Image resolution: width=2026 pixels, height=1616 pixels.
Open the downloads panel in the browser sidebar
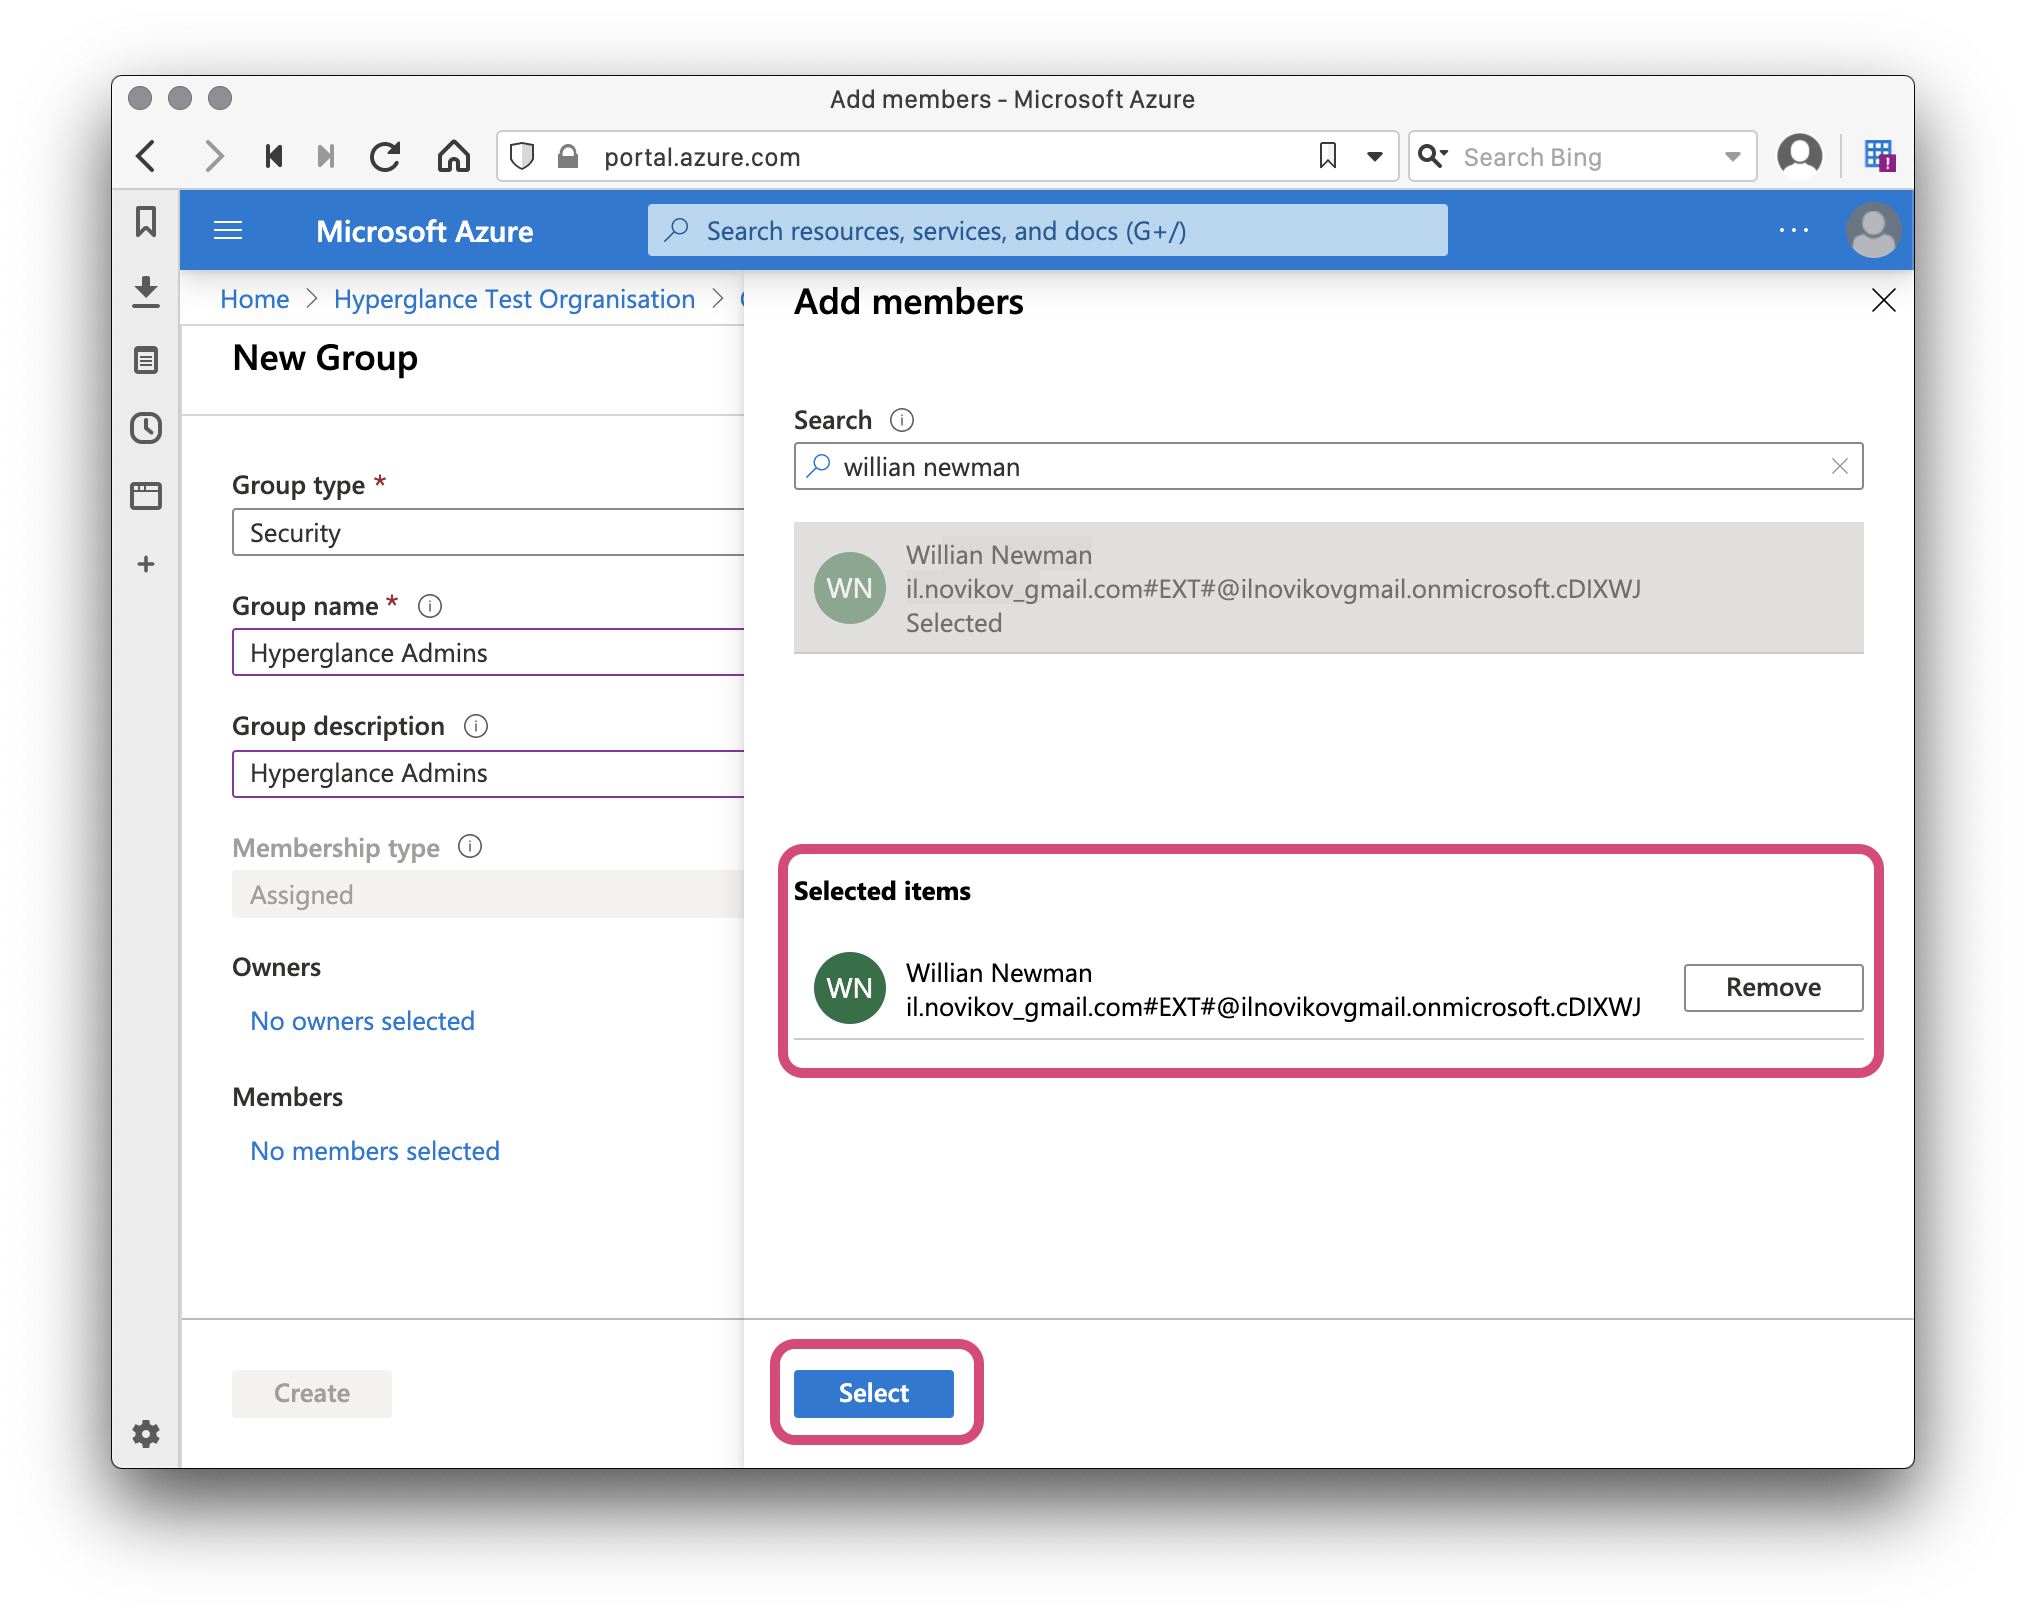coord(146,292)
